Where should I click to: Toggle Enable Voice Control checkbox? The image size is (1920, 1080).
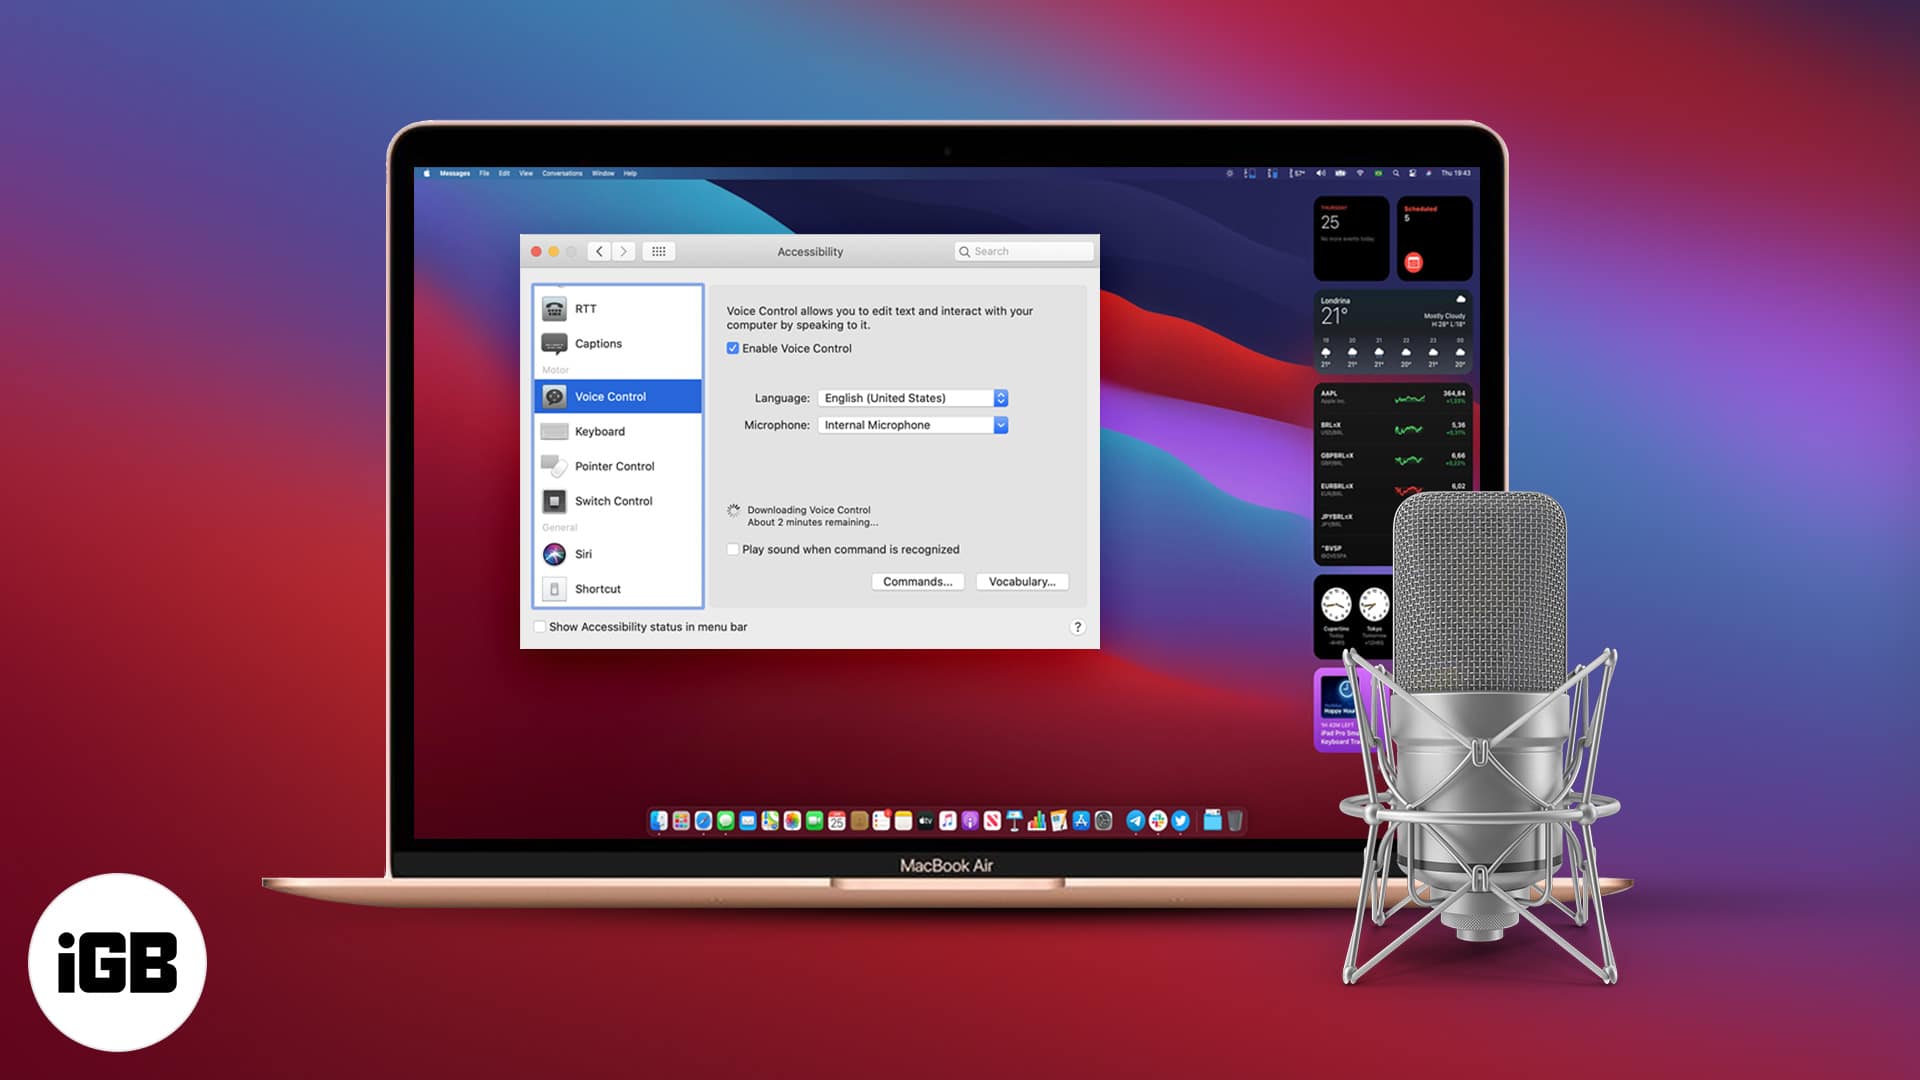[732, 347]
